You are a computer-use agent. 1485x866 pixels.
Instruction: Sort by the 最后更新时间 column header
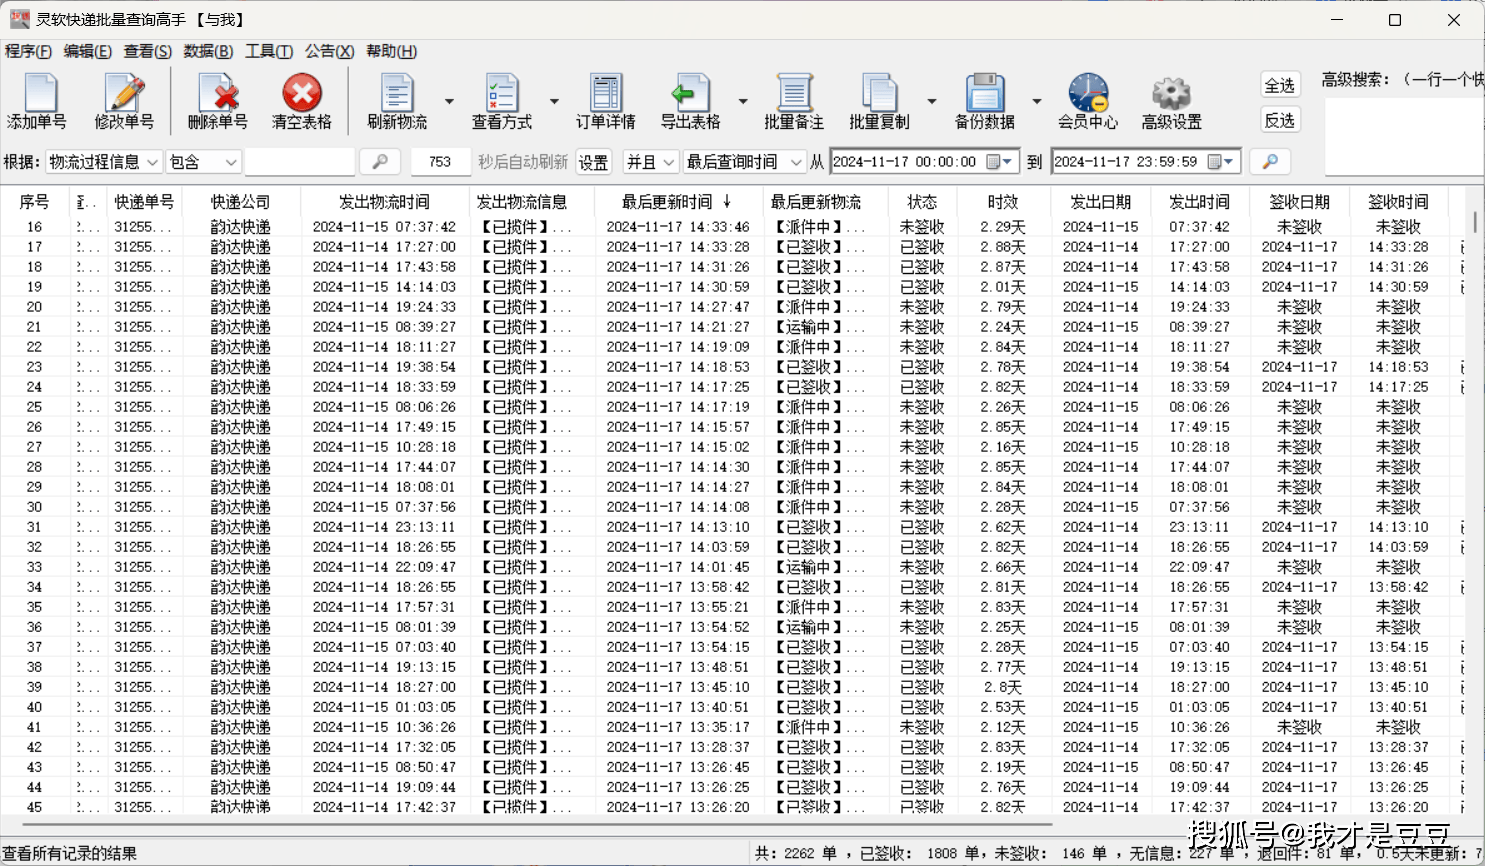coord(667,202)
